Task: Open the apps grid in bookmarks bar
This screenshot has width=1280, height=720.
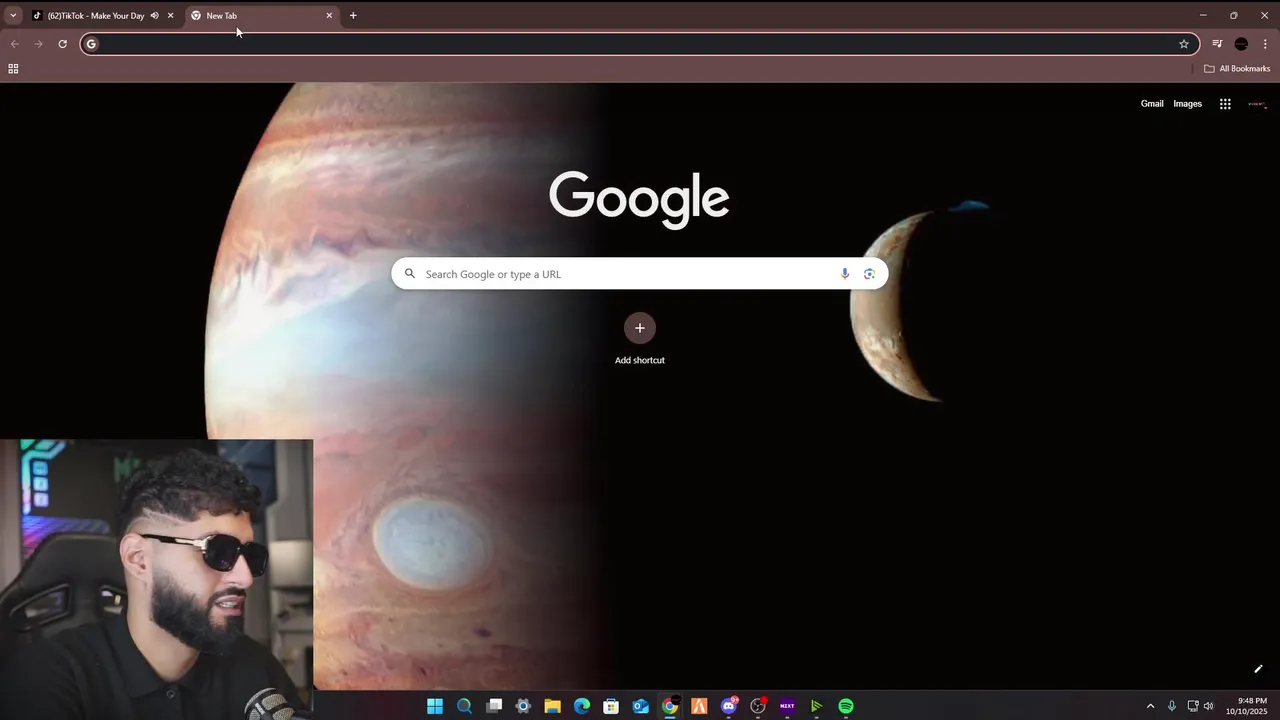Action: (x=13, y=69)
